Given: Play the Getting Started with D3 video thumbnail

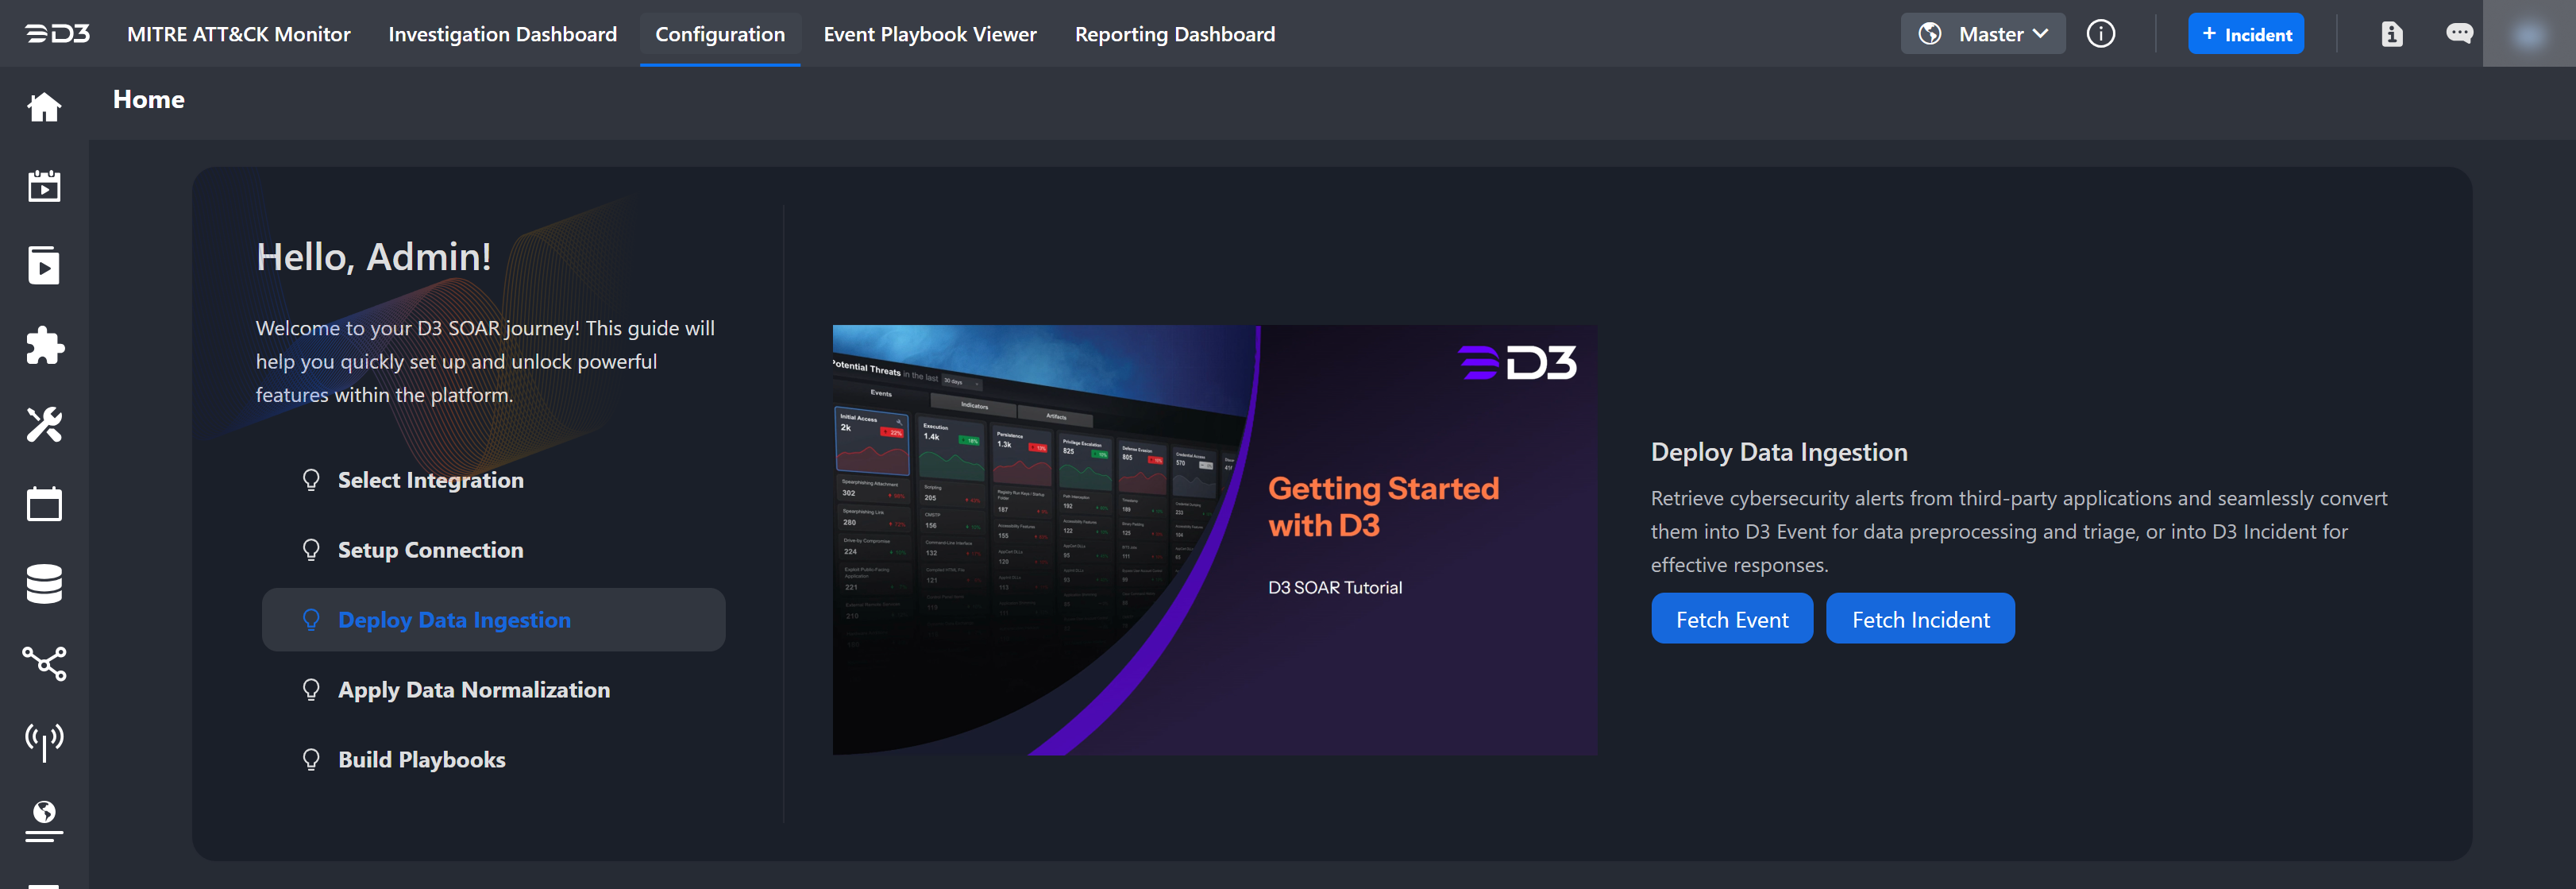Looking at the screenshot, I should [x=1214, y=540].
